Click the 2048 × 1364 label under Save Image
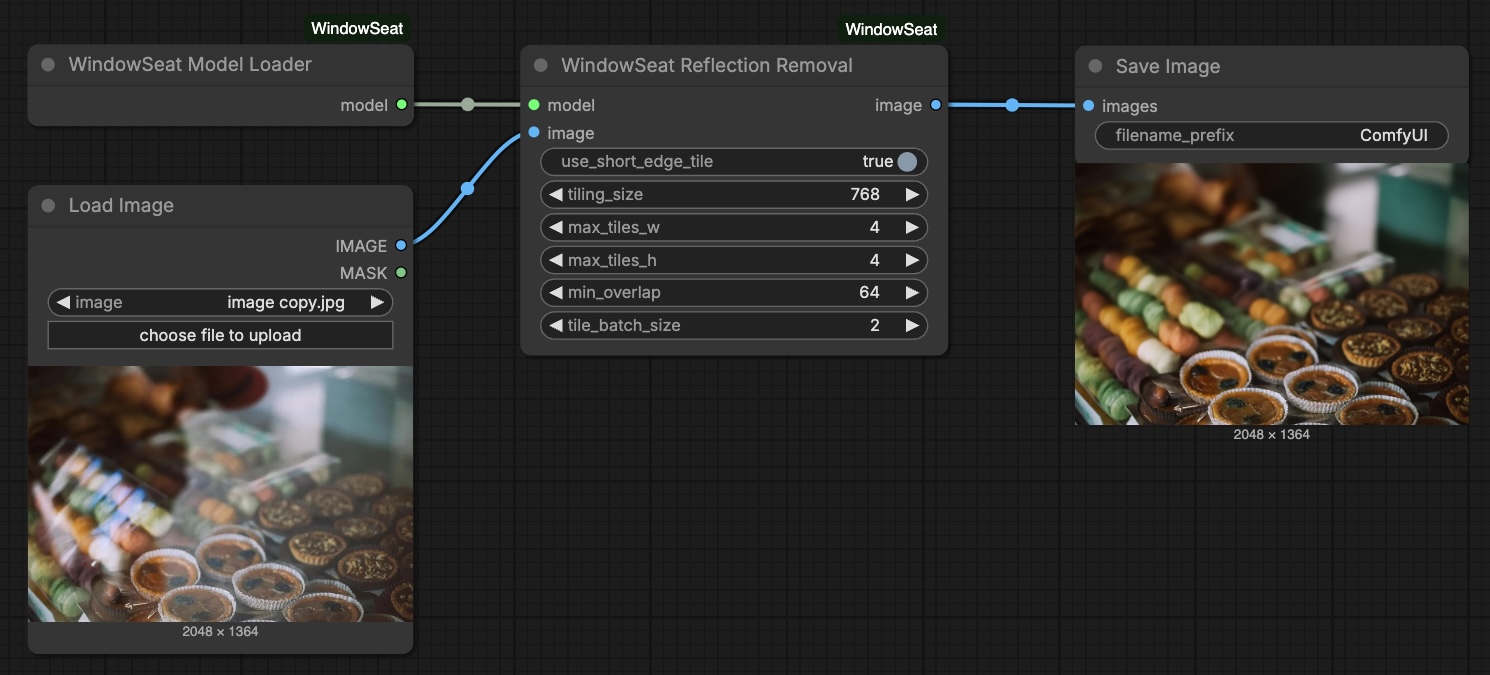Viewport: 1490px width, 675px height. (1272, 435)
